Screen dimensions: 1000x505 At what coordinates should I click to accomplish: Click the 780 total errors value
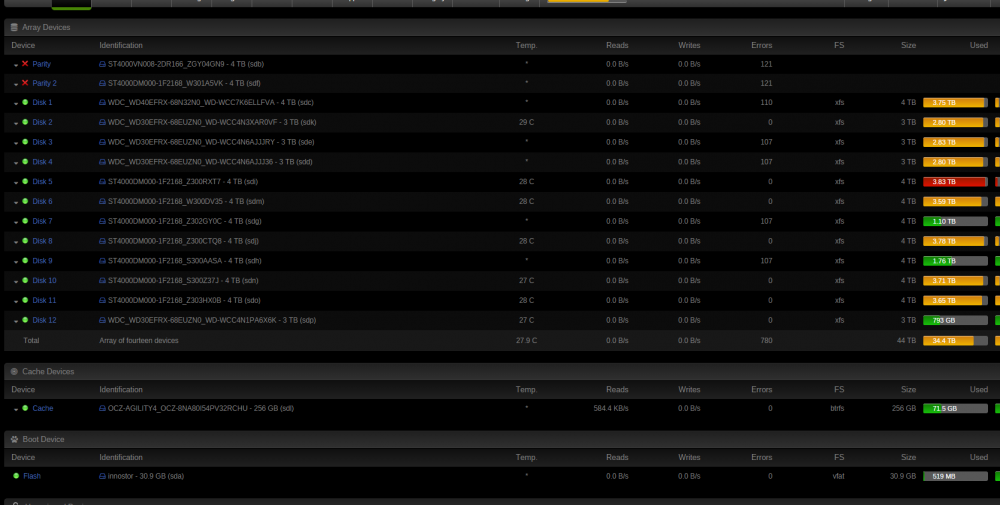pyautogui.click(x=766, y=340)
